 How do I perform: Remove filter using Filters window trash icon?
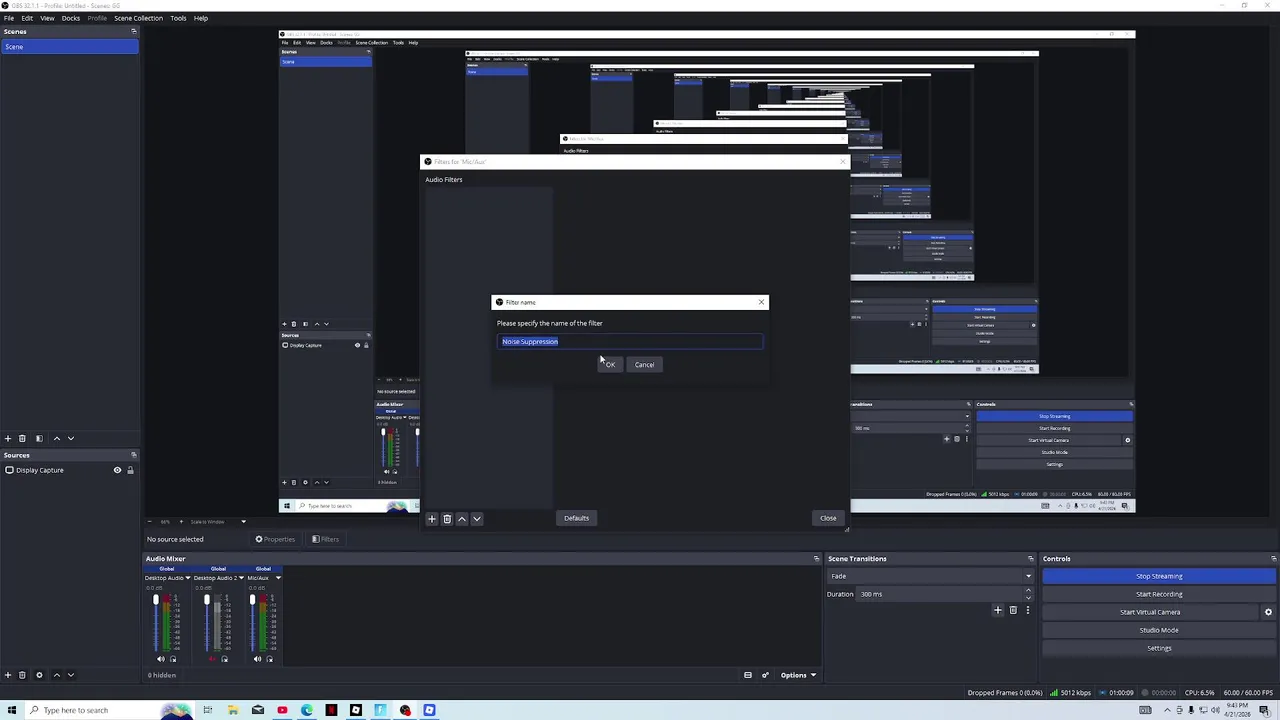coord(447,519)
